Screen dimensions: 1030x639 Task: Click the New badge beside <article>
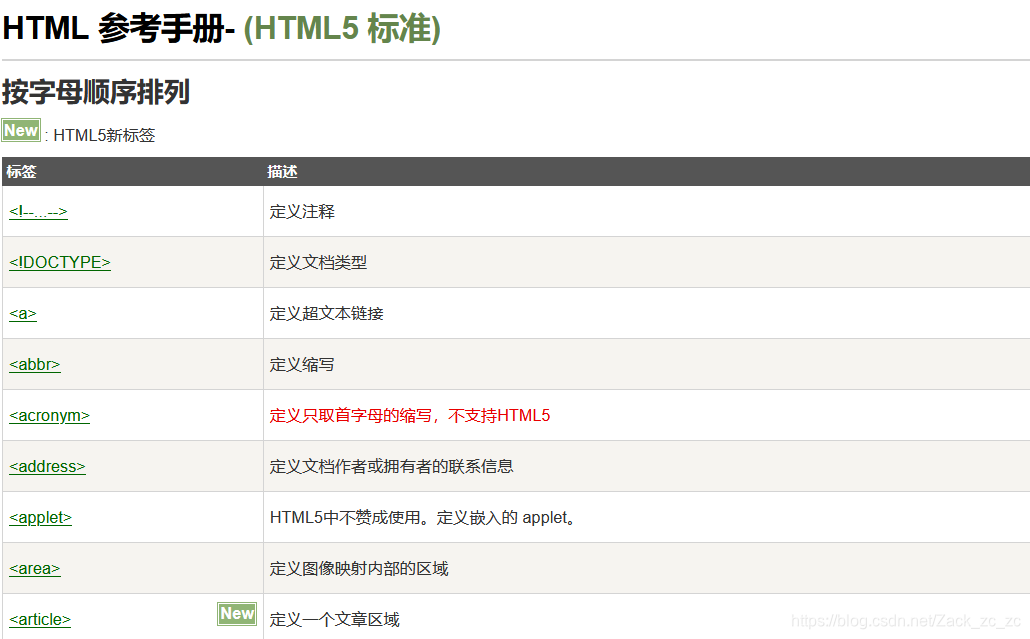pos(237,613)
